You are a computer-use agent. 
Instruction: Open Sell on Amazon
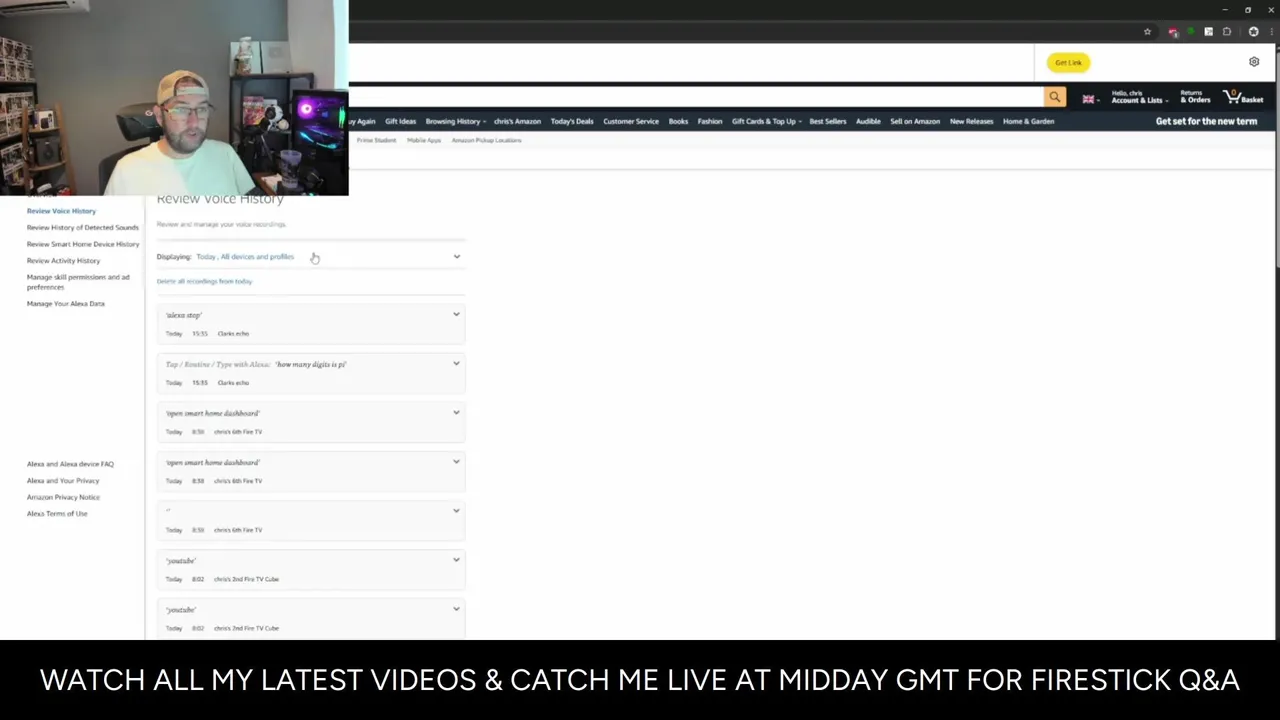point(915,121)
